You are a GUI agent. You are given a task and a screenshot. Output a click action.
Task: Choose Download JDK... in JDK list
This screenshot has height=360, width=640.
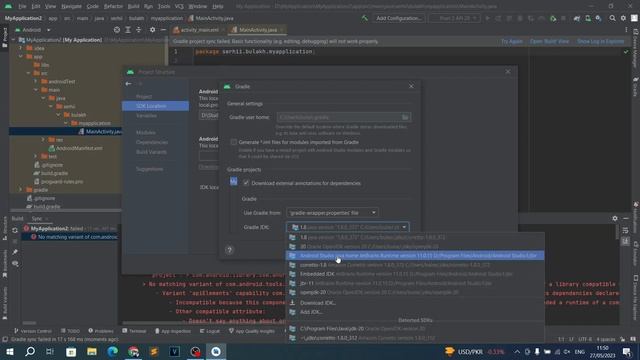tap(415, 303)
